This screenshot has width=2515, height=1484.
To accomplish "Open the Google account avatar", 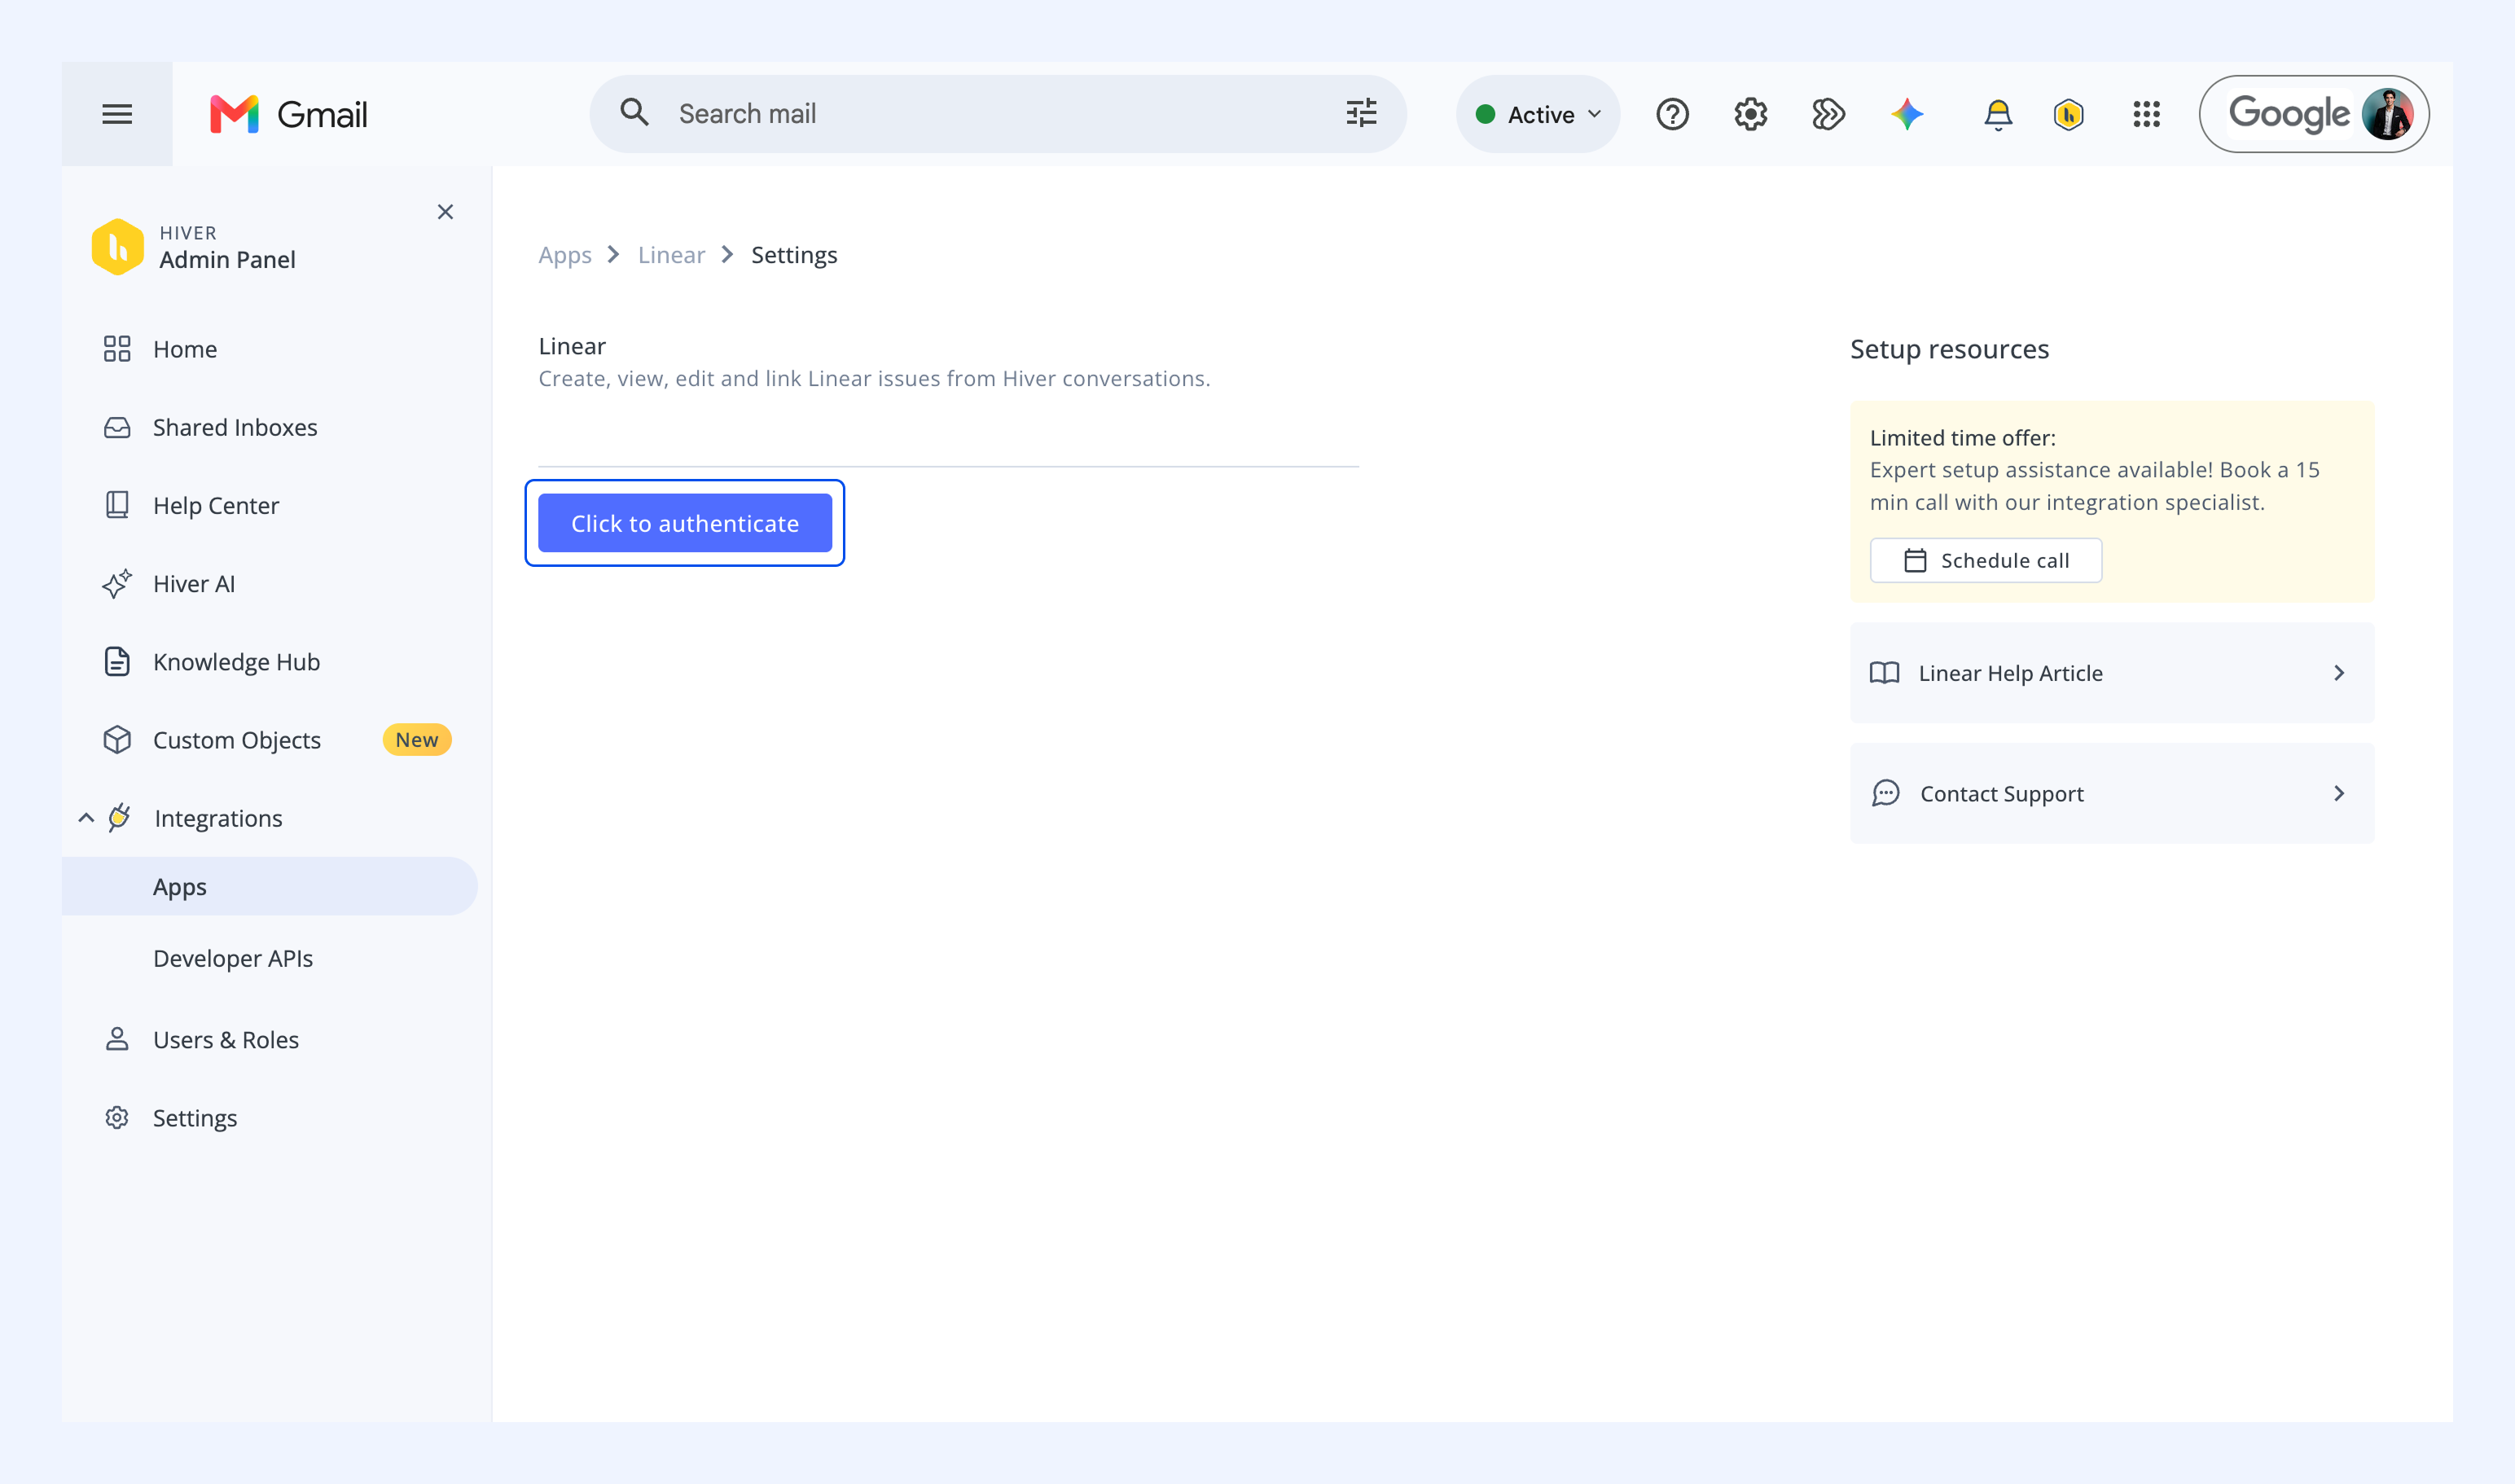I will 2387,114.
